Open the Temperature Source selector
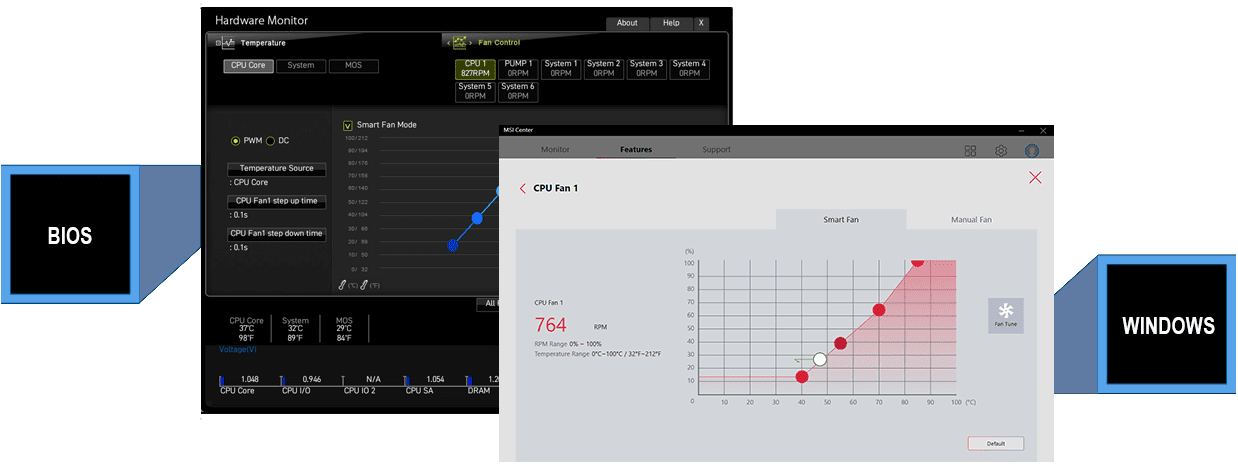Viewport: 1238px width, 476px height. coord(276,169)
